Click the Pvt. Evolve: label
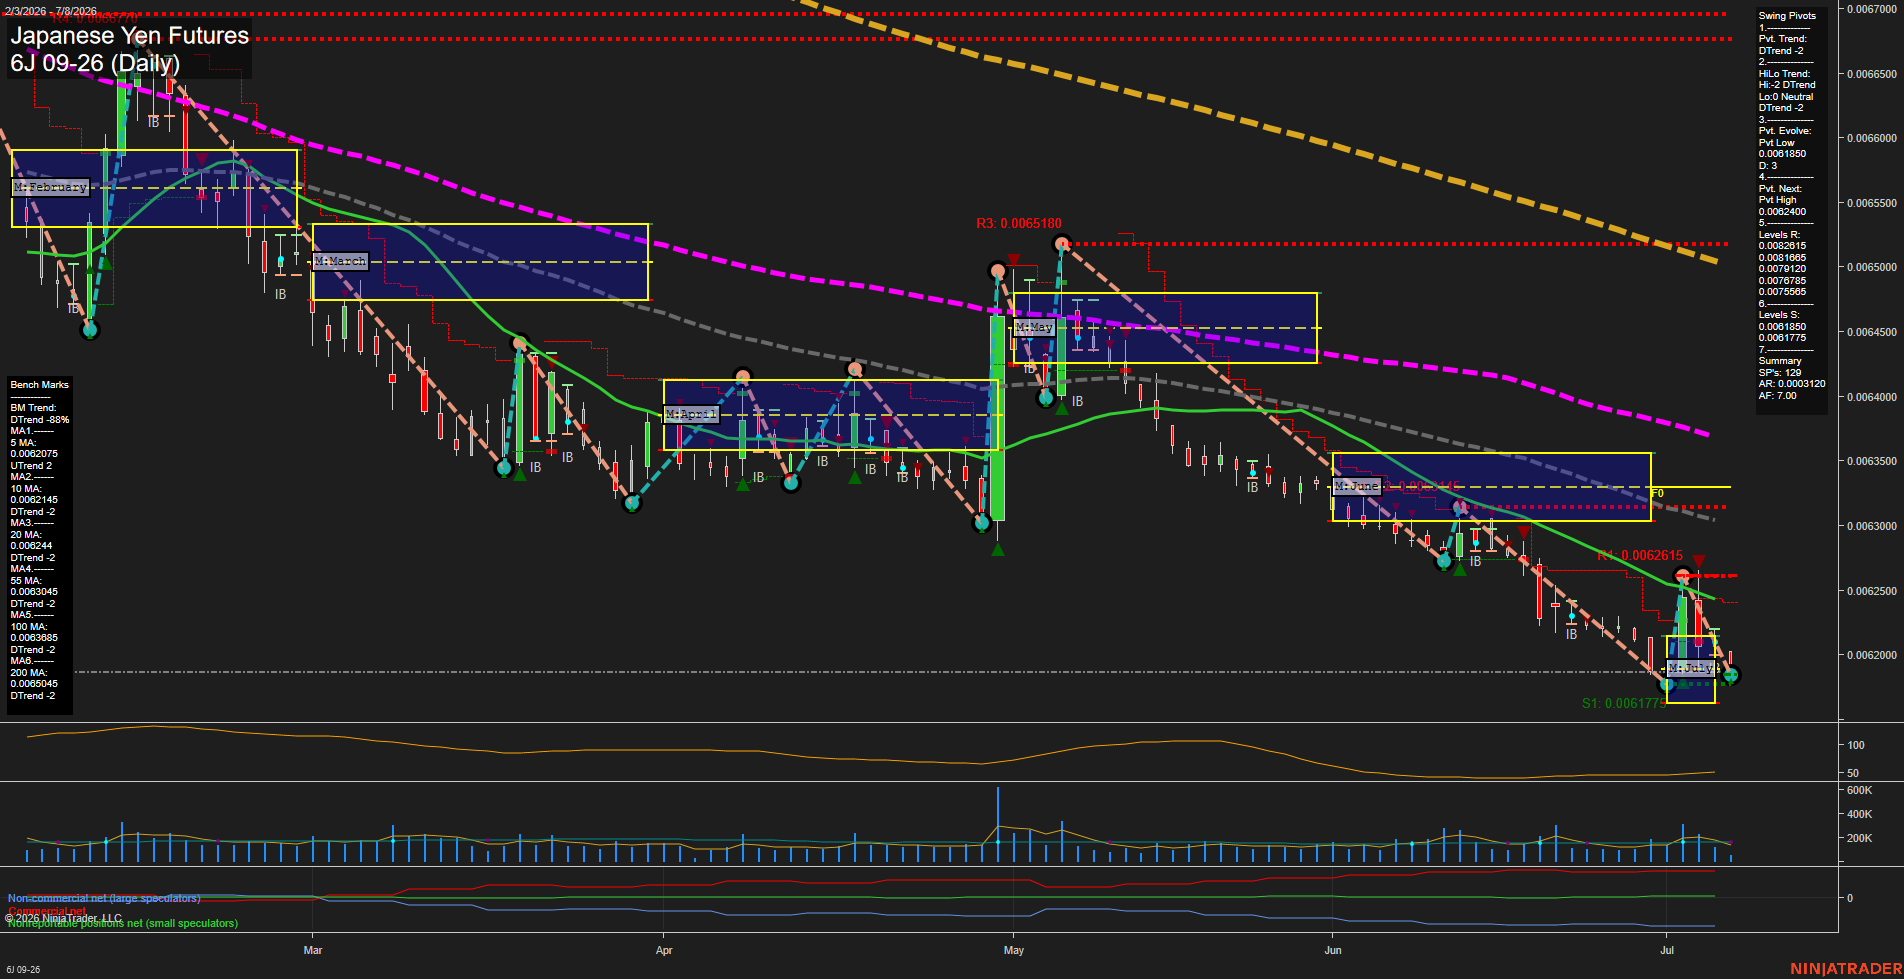 (x=1785, y=131)
